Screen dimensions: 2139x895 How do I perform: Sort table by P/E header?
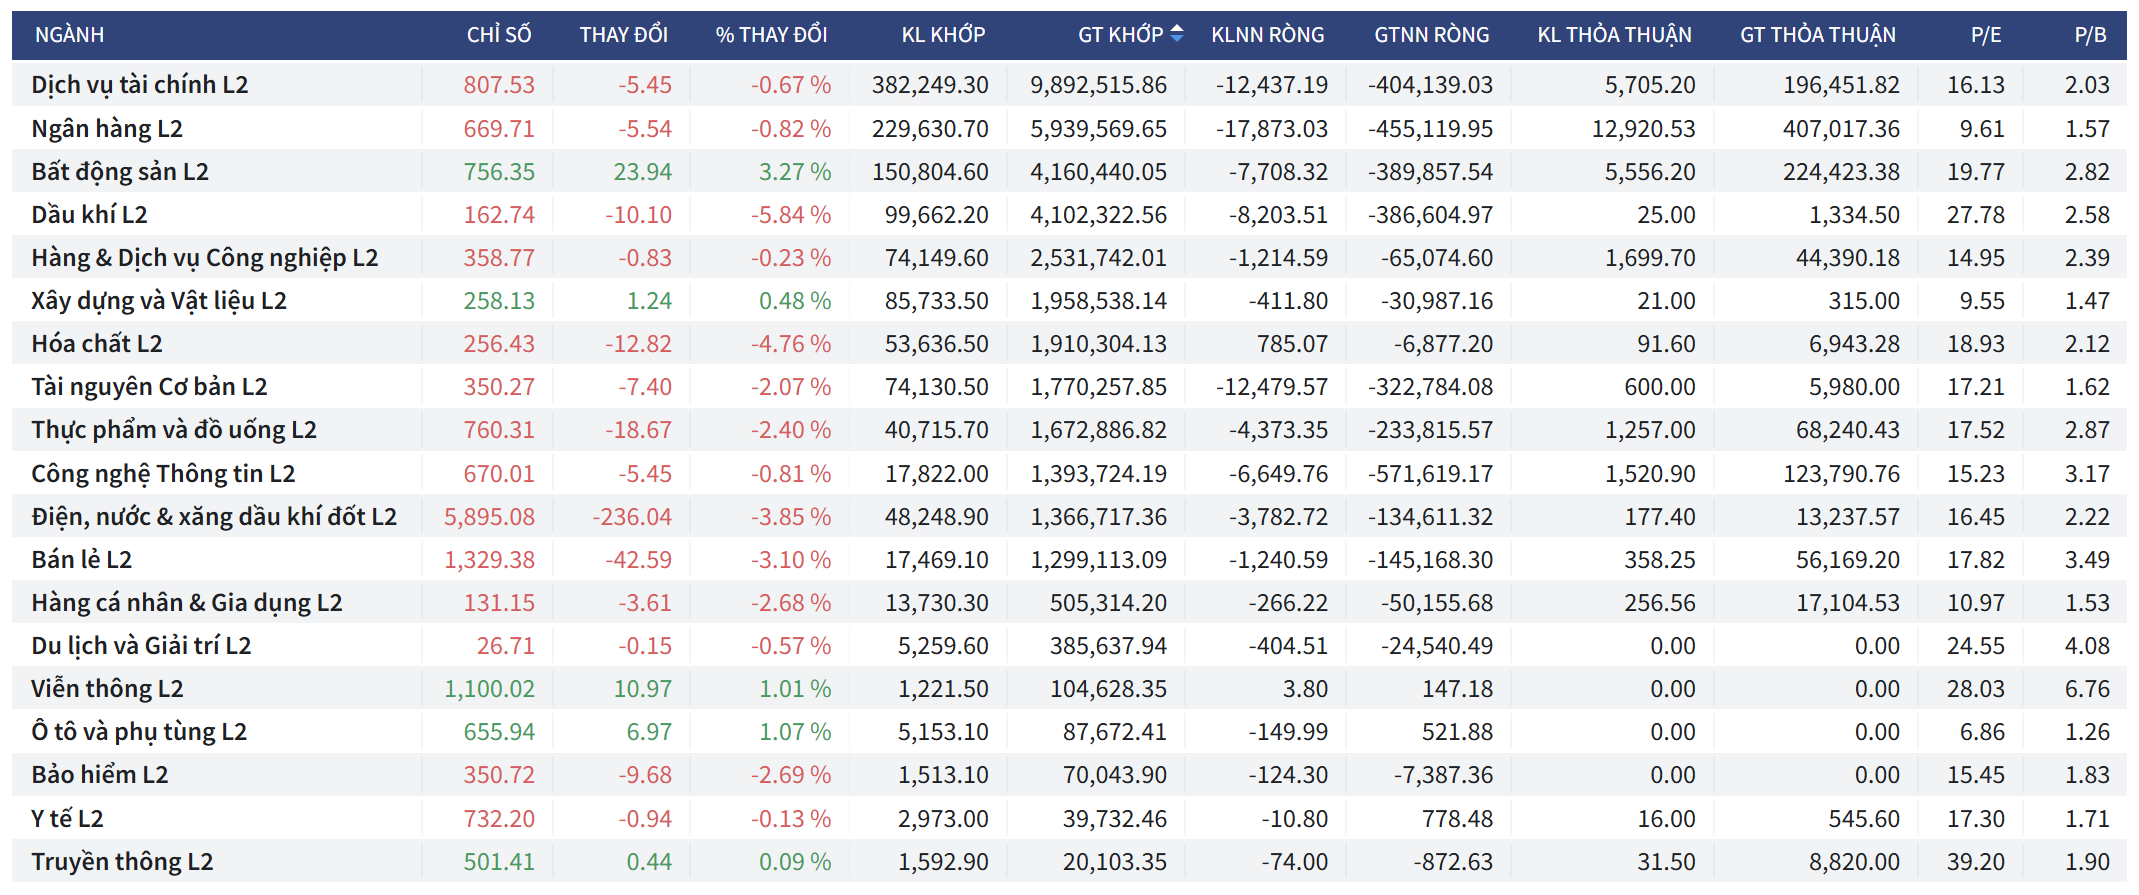(x=1985, y=35)
